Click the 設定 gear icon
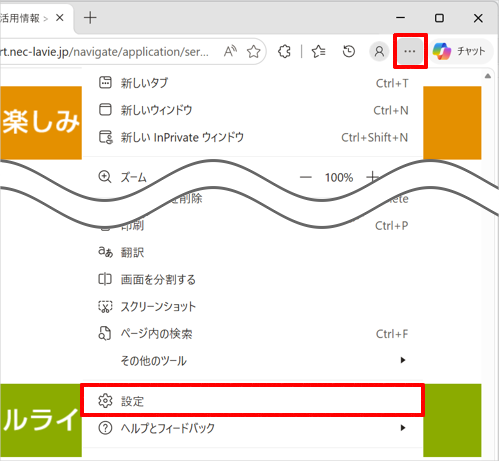This screenshot has height=461, width=499. (105, 401)
